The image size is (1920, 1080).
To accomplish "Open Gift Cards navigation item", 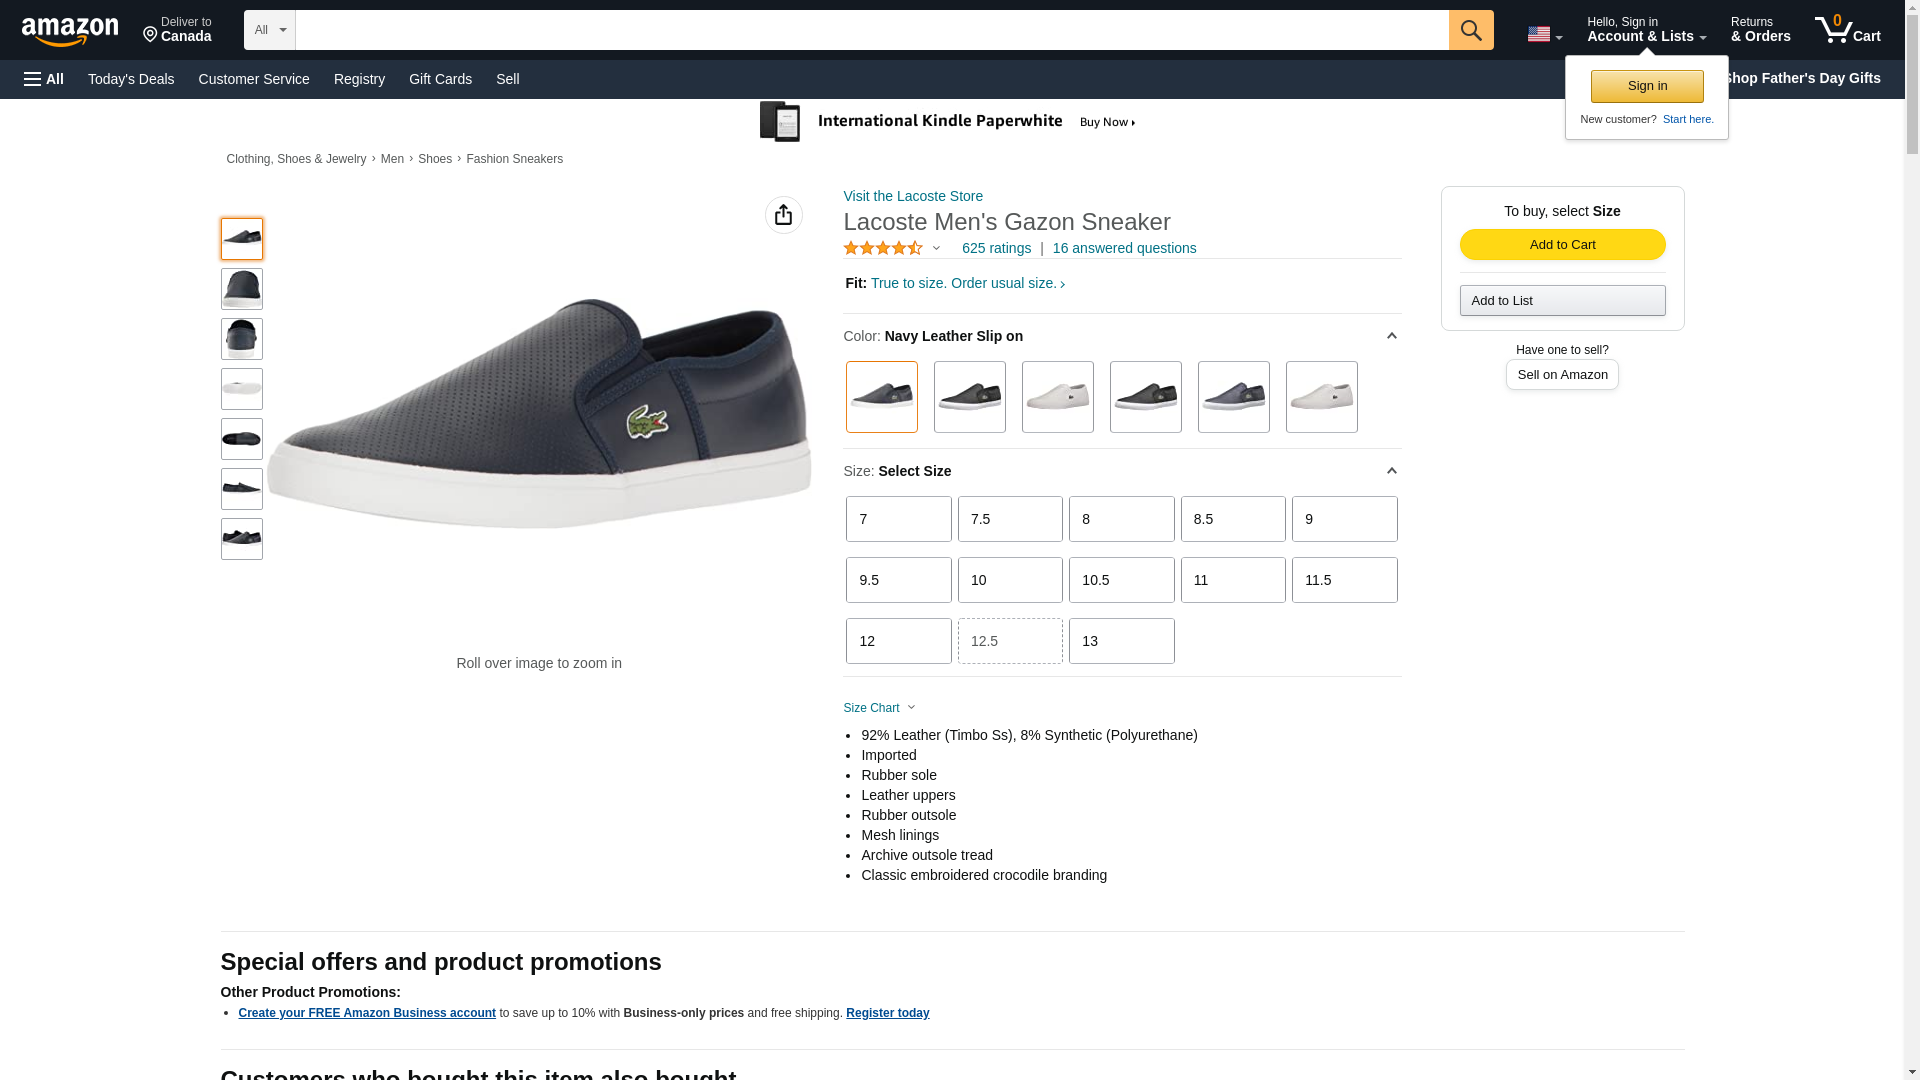I will tap(440, 79).
